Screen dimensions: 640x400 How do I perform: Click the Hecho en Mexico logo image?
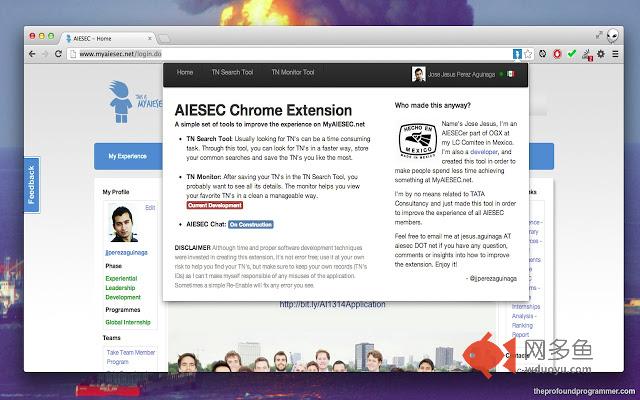[418, 141]
